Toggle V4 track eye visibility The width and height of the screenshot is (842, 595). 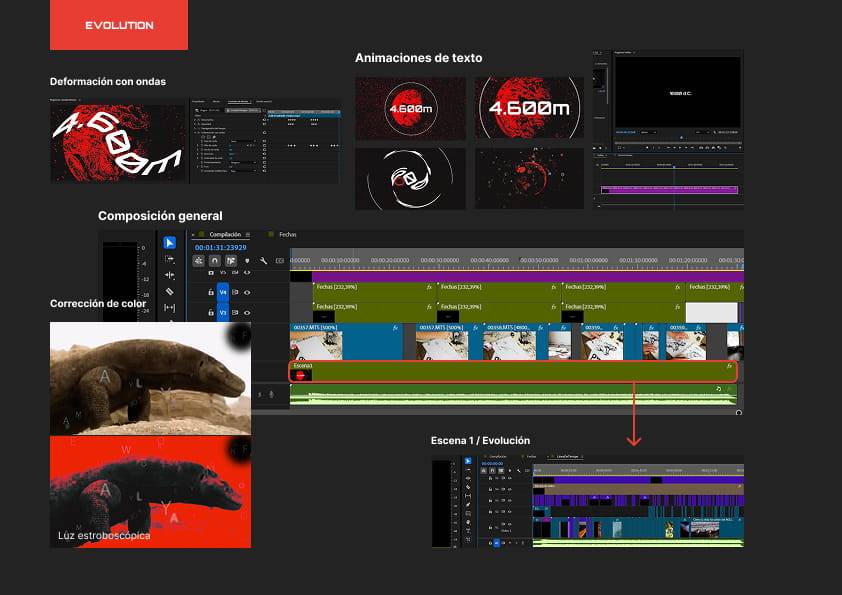pos(247,292)
